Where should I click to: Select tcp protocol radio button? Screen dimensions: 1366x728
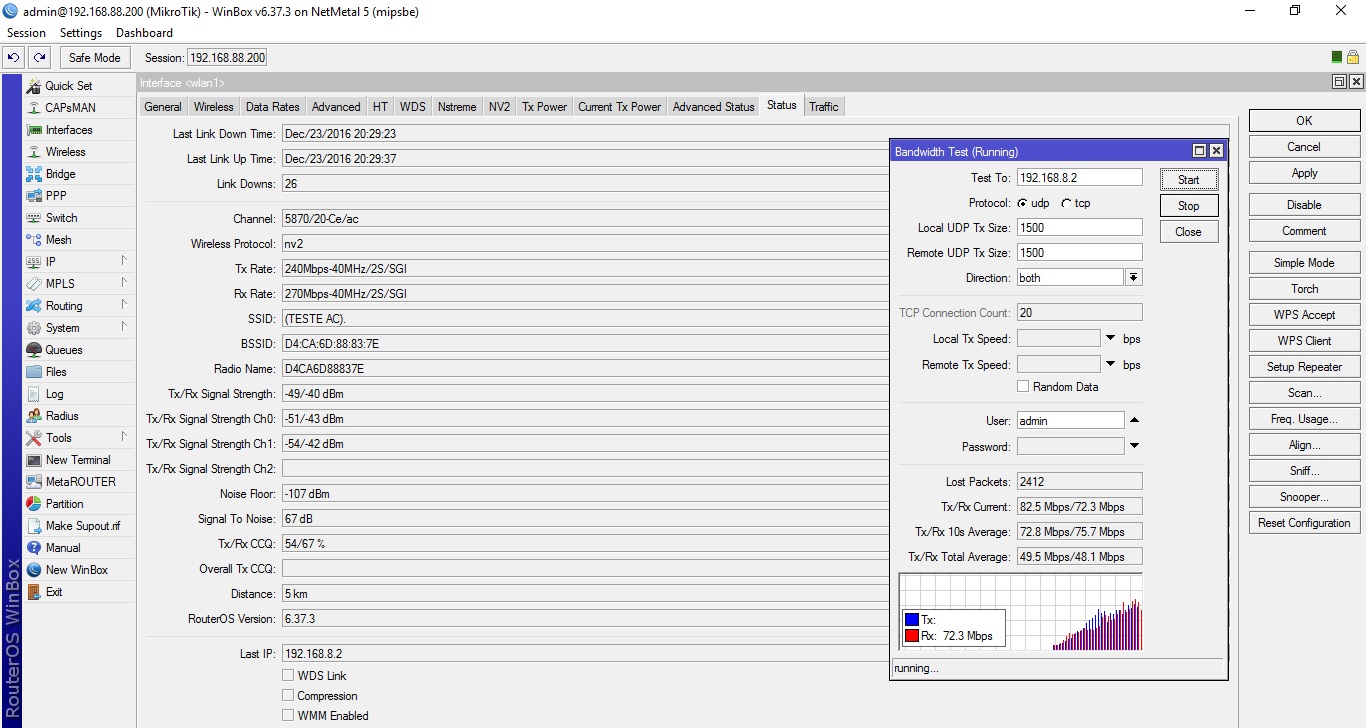[x=1066, y=203]
